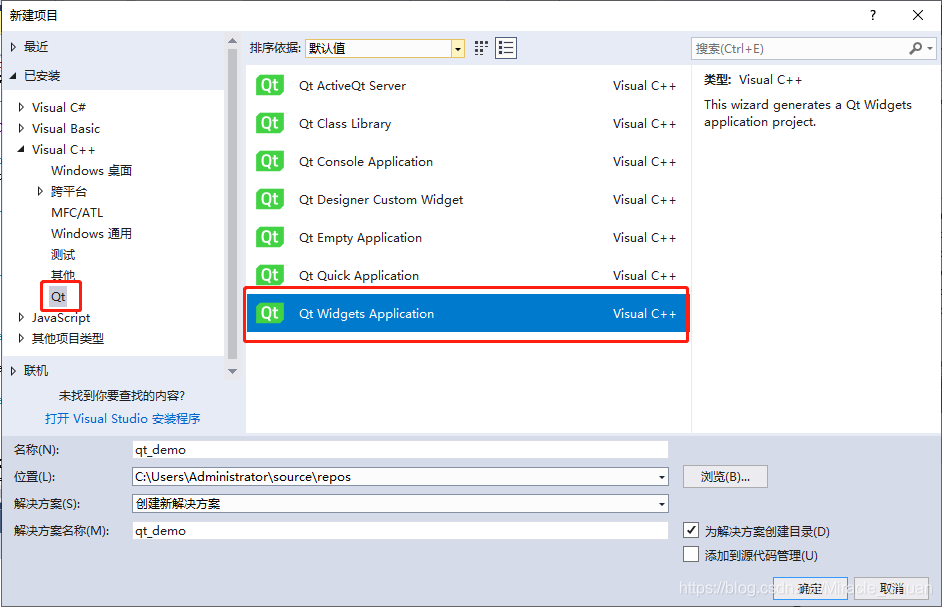942x607 pixels.
Task: Click the Qt Designer Custom Widget icon
Action: tap(270, 199)
